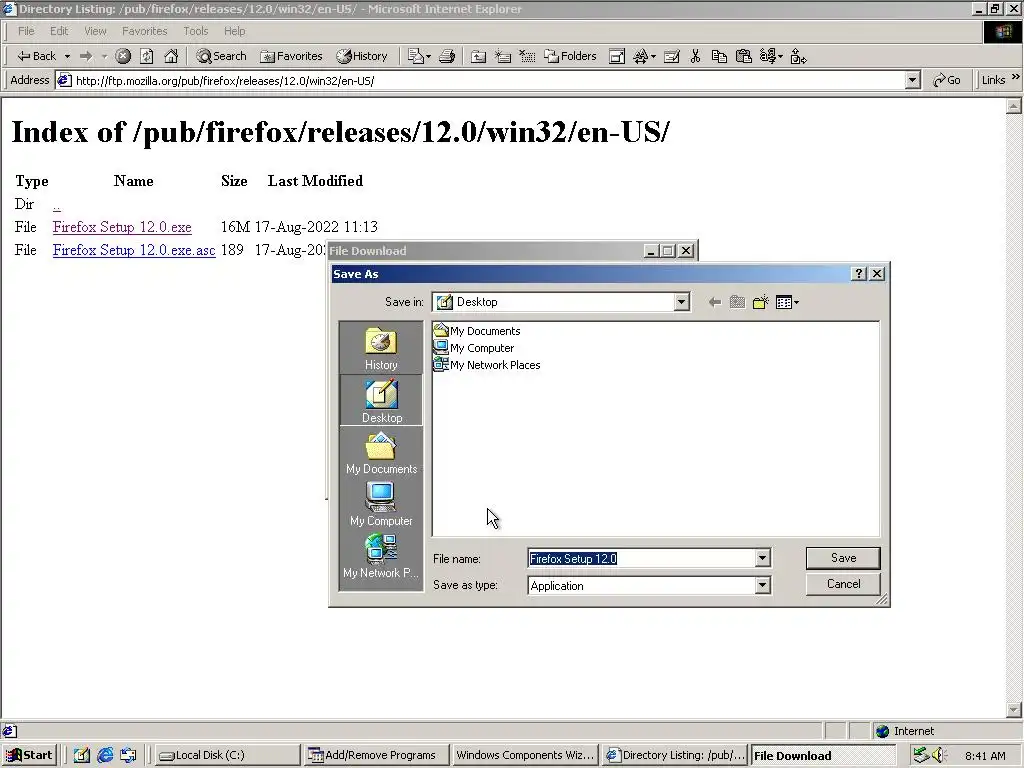Open the File menu

click(26, 31)
